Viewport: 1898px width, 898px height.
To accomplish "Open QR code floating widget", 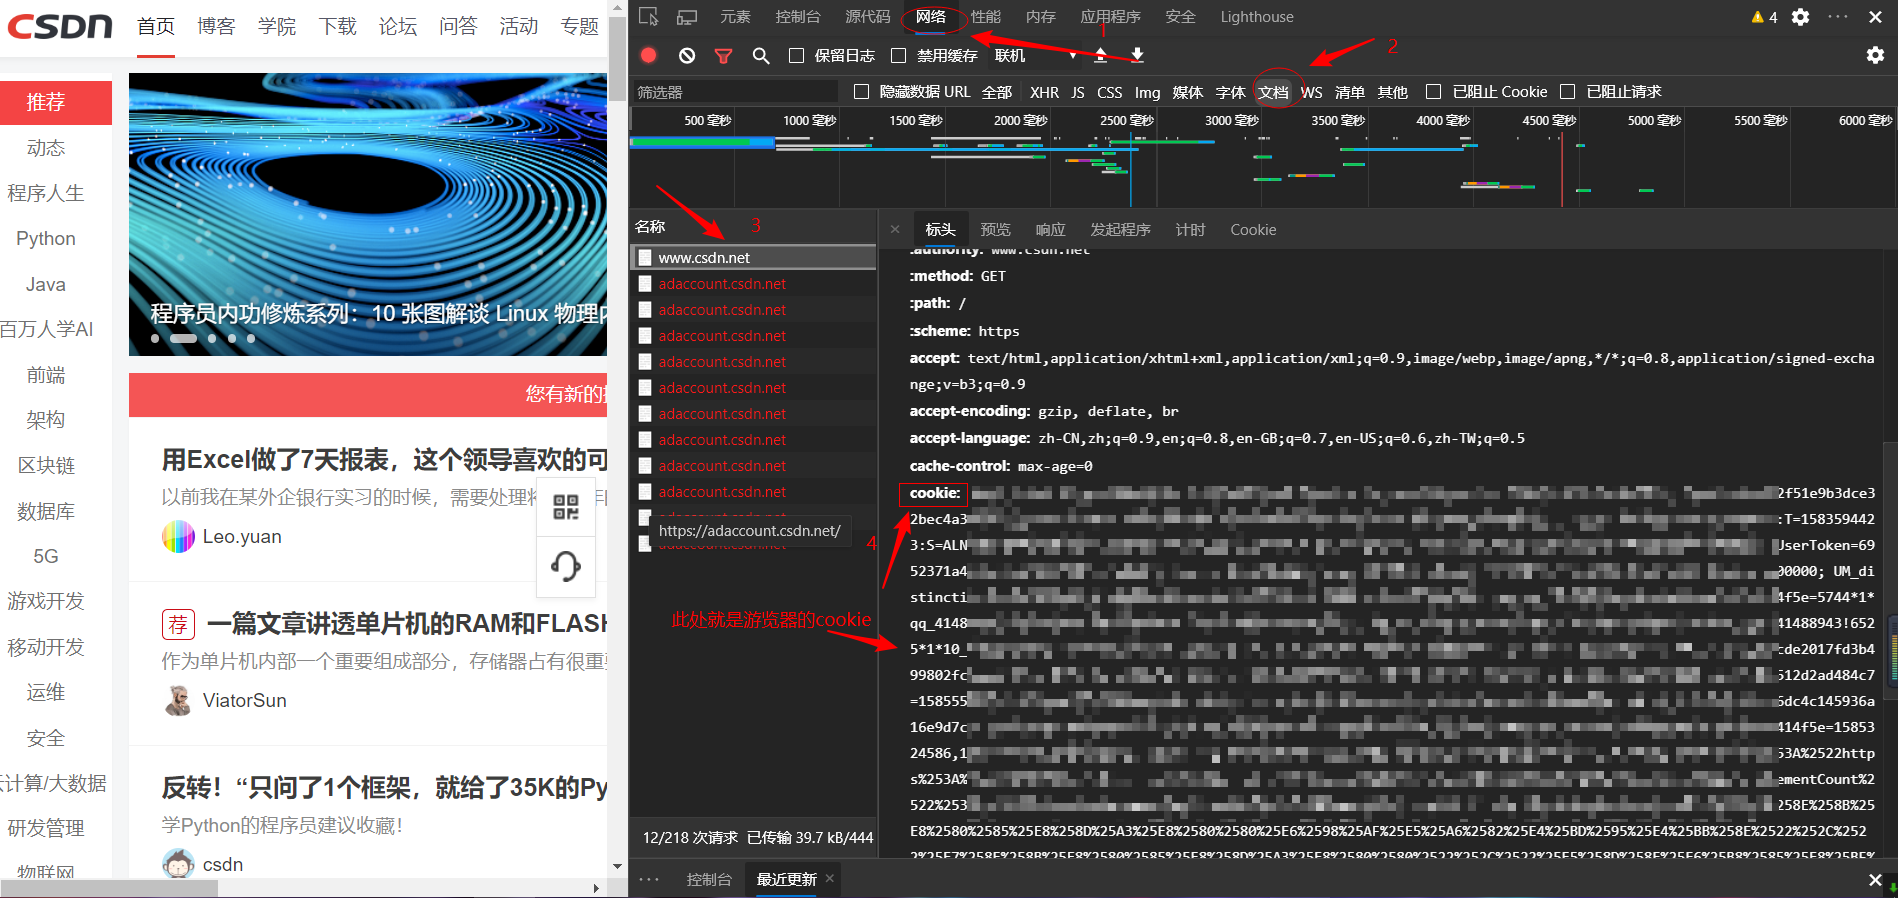I will (x=566, y=507).
